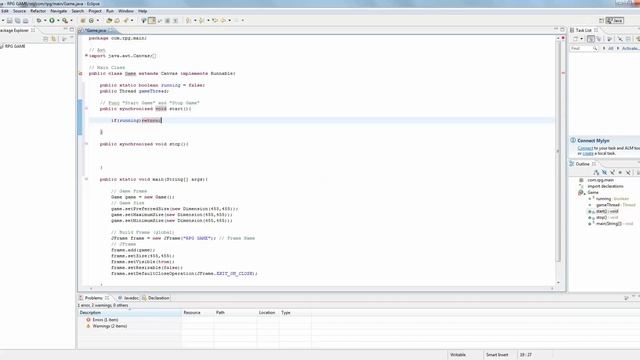Click the Search flashlight icon in the toolbar

click(x=126, y=20)
